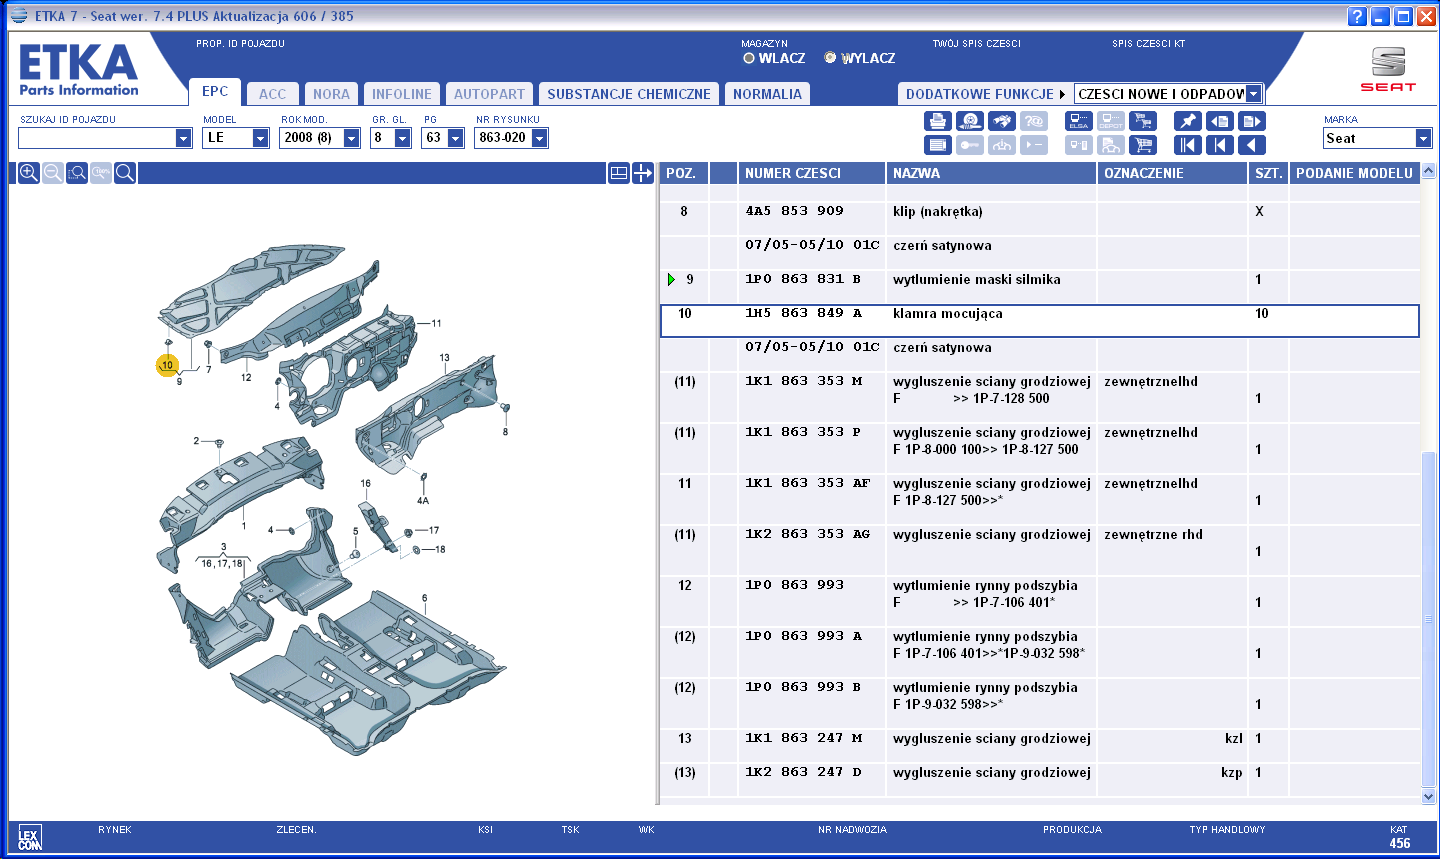Click the parts list scrollbar thumb

tap(1428, 620)
